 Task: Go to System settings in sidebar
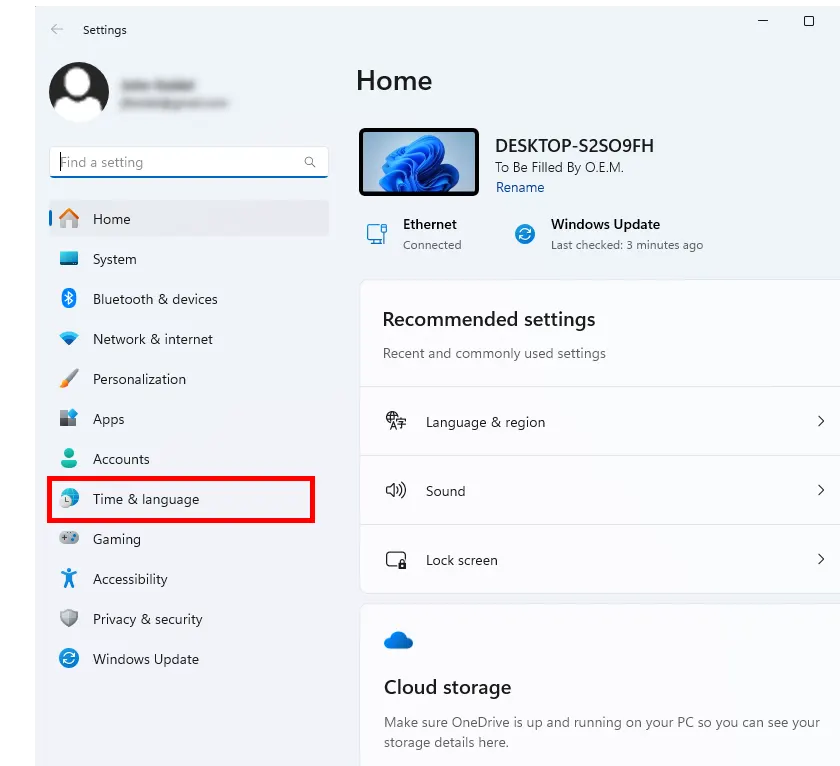114,259
